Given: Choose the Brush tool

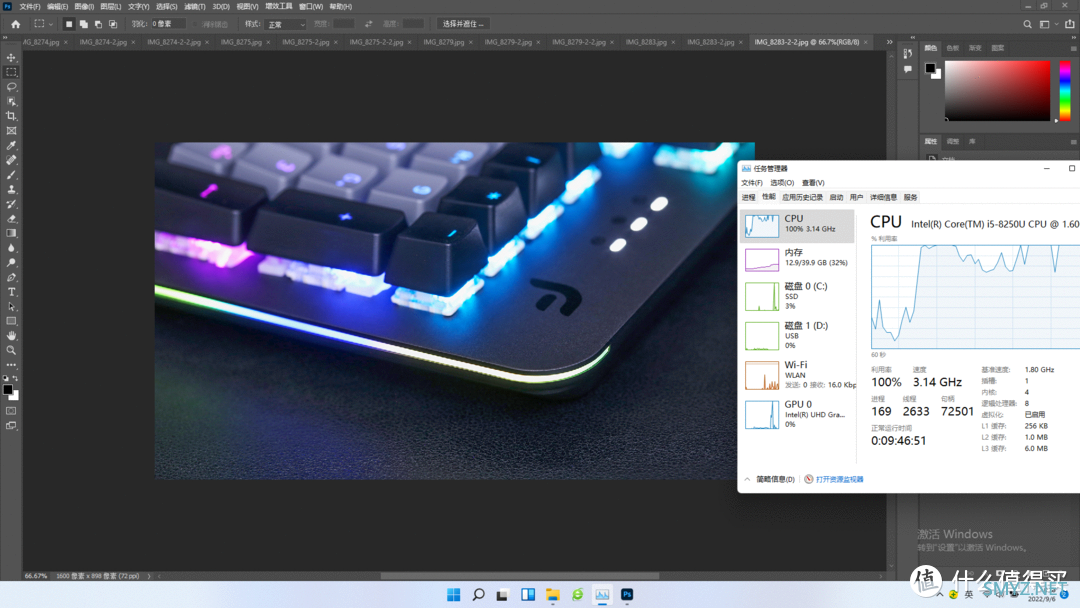Looking at the screenshot, I should coord(11,175).
